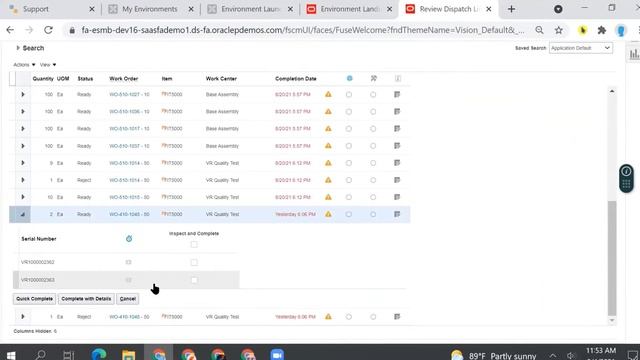
Task: Expand the Search panel
Action: (x=18, y=48)
